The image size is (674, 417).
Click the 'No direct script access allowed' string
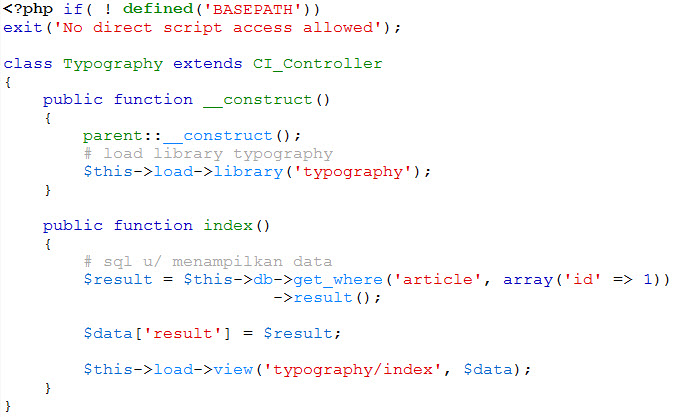click(218, 28)
